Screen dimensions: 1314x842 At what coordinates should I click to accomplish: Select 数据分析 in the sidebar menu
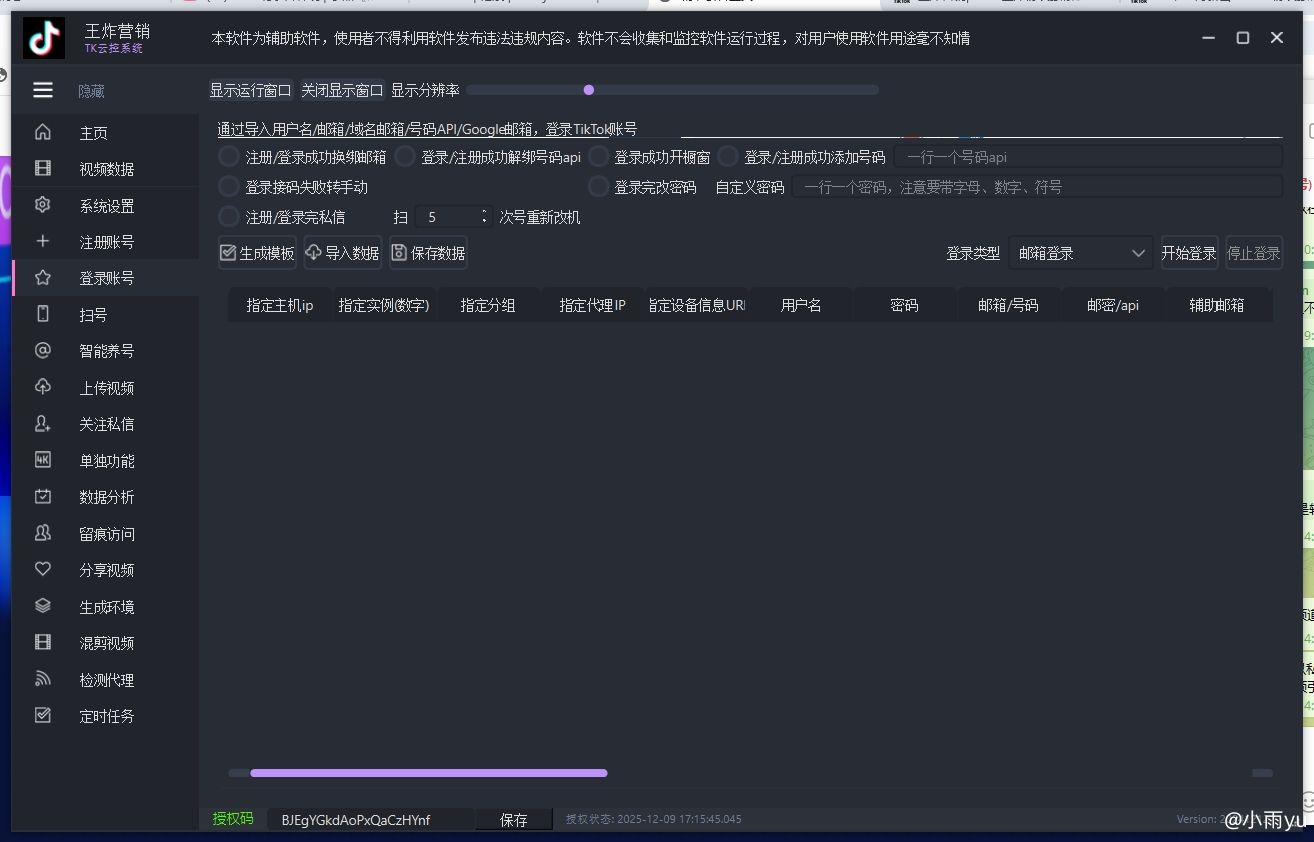[x=106, y=497]
